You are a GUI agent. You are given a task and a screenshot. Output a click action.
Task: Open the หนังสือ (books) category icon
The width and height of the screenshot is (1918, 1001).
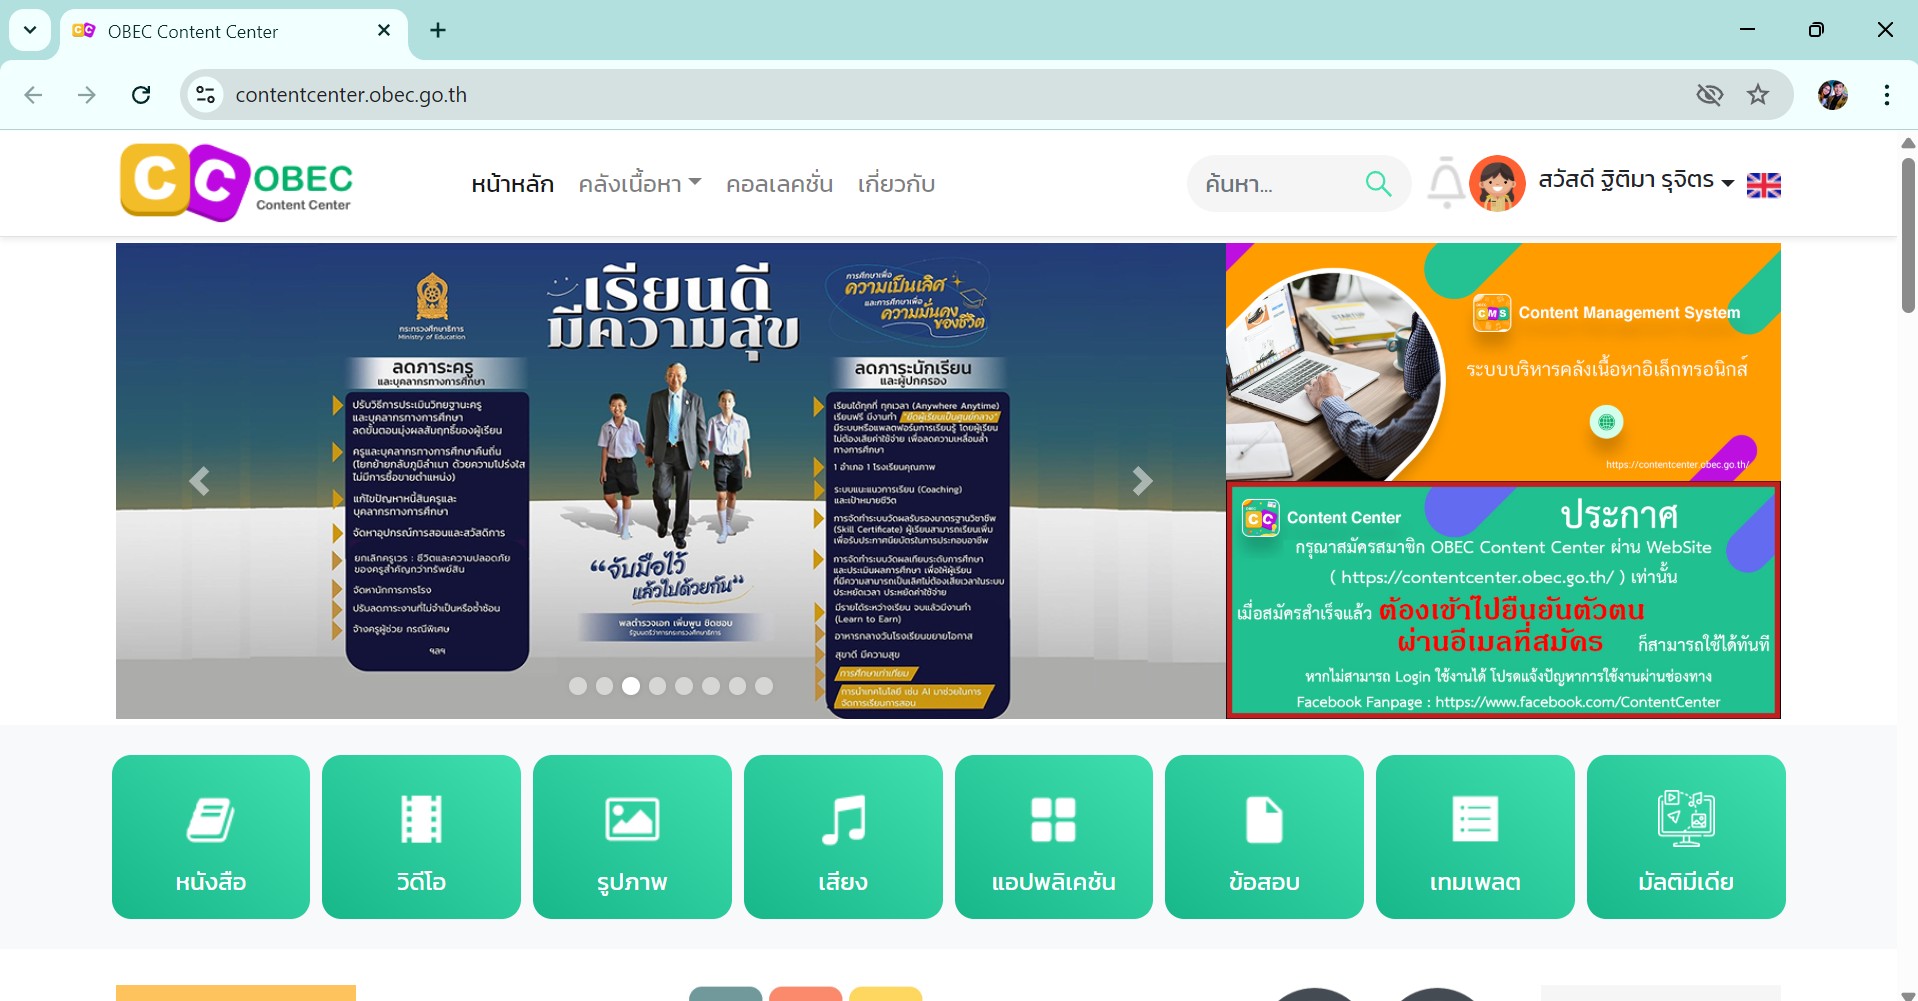pos(211,836)
